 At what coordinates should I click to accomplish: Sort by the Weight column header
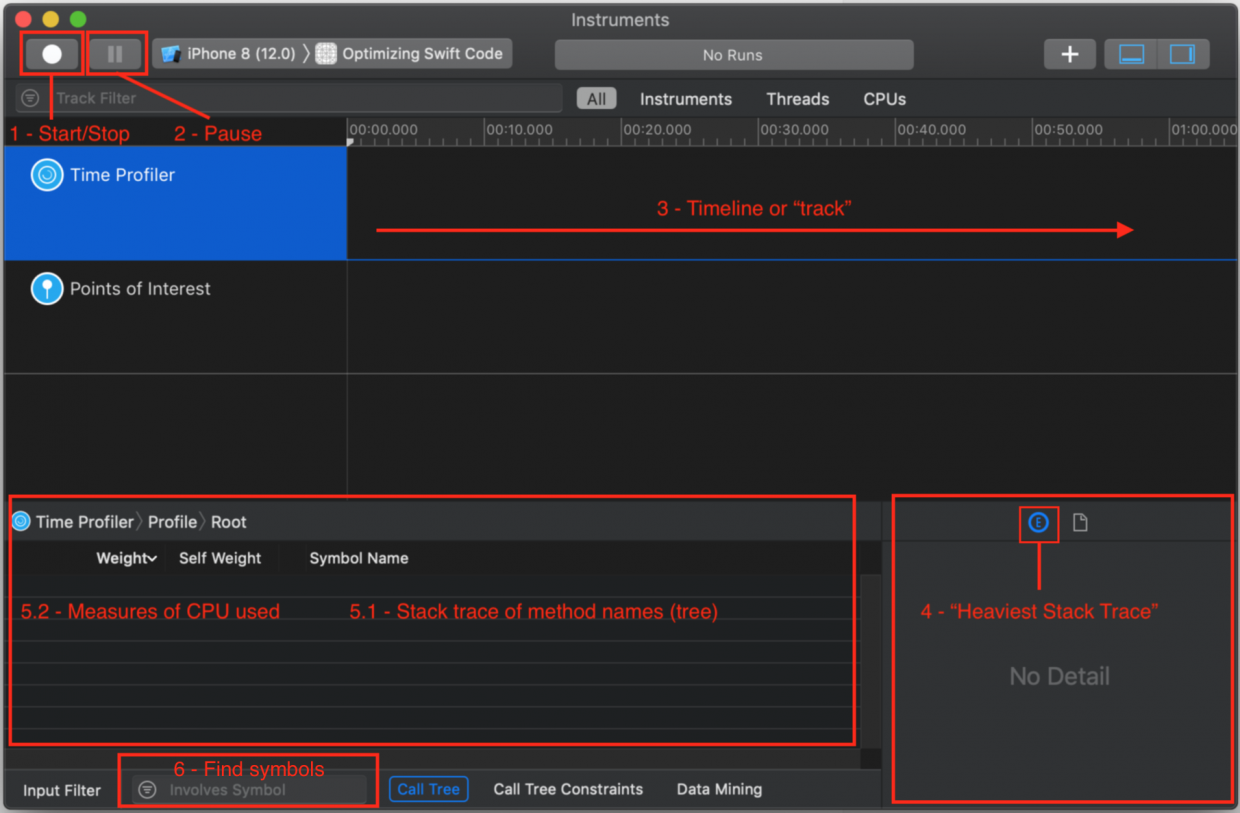click(126, 558)
